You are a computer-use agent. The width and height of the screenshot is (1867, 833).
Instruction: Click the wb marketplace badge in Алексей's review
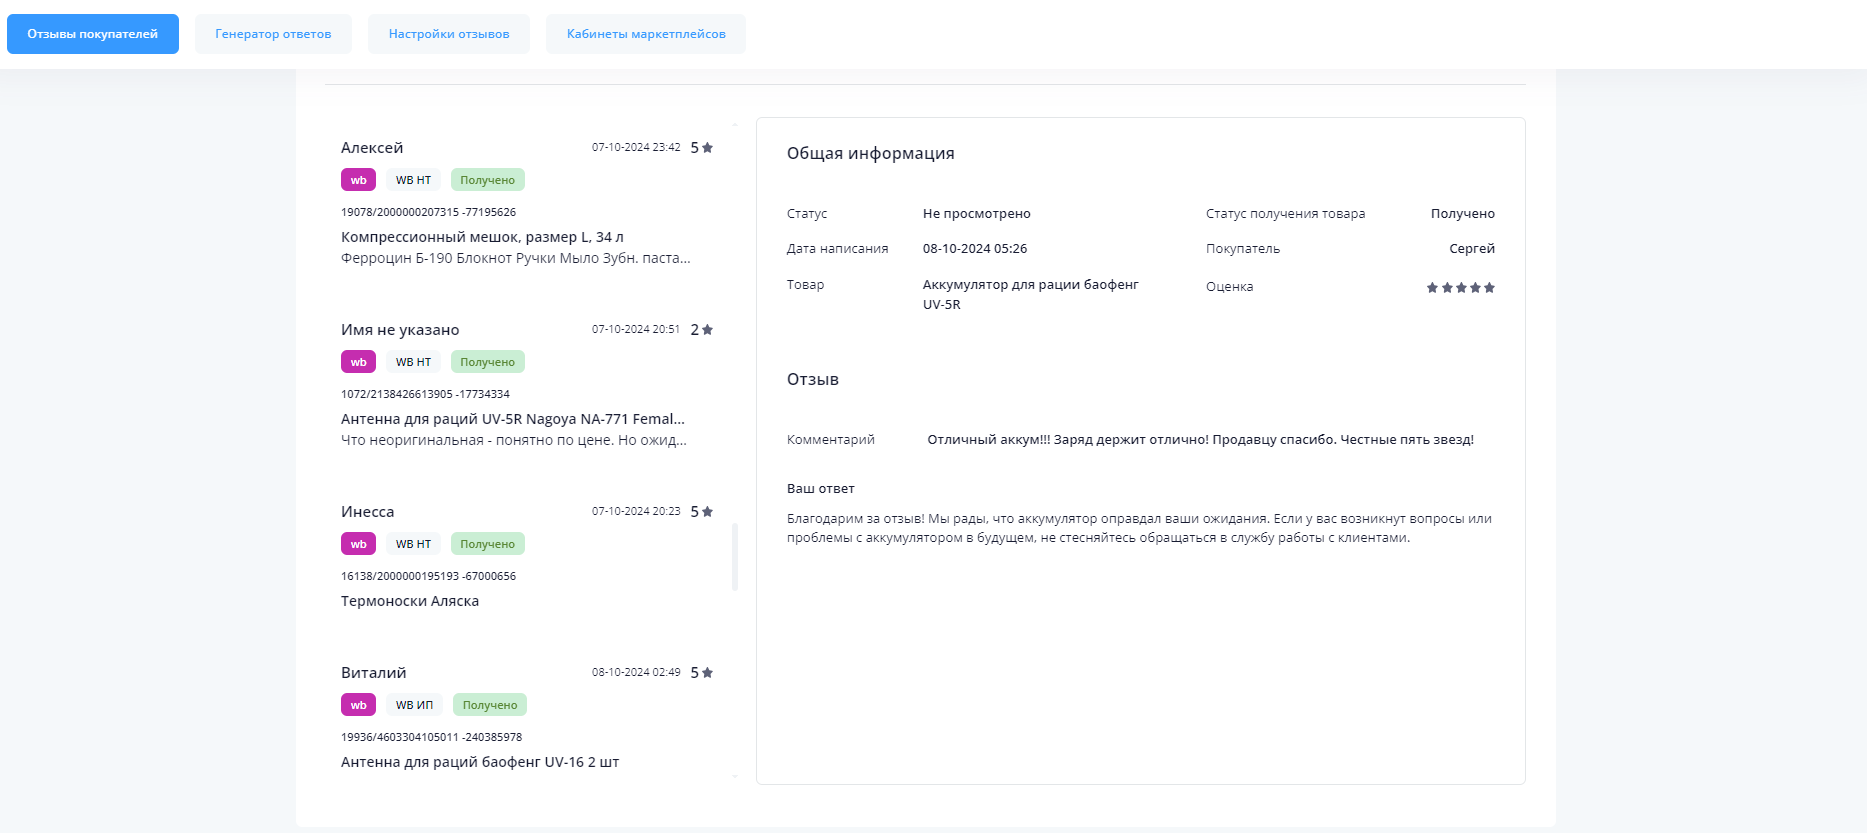coord(358,180)
